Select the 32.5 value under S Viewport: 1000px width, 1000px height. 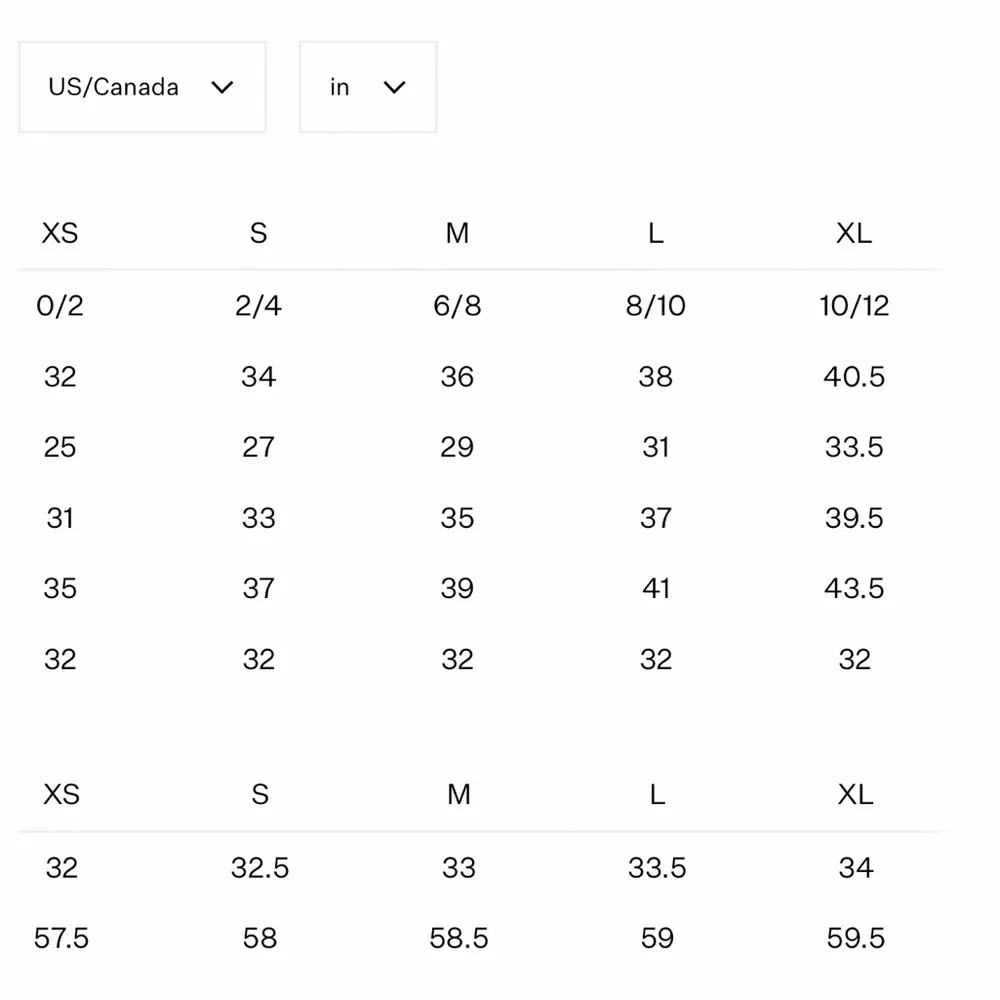pyautogui.click(x=260, y=867)
